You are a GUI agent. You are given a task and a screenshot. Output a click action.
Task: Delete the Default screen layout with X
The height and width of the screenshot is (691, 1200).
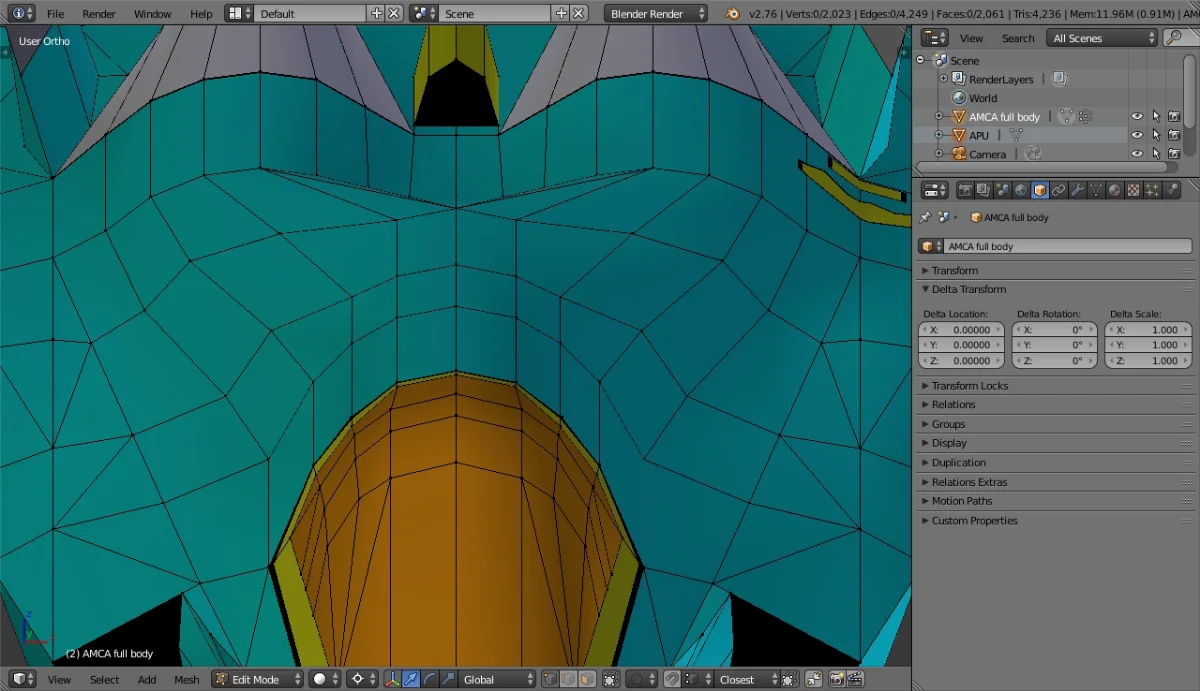(x=394, y=14)
